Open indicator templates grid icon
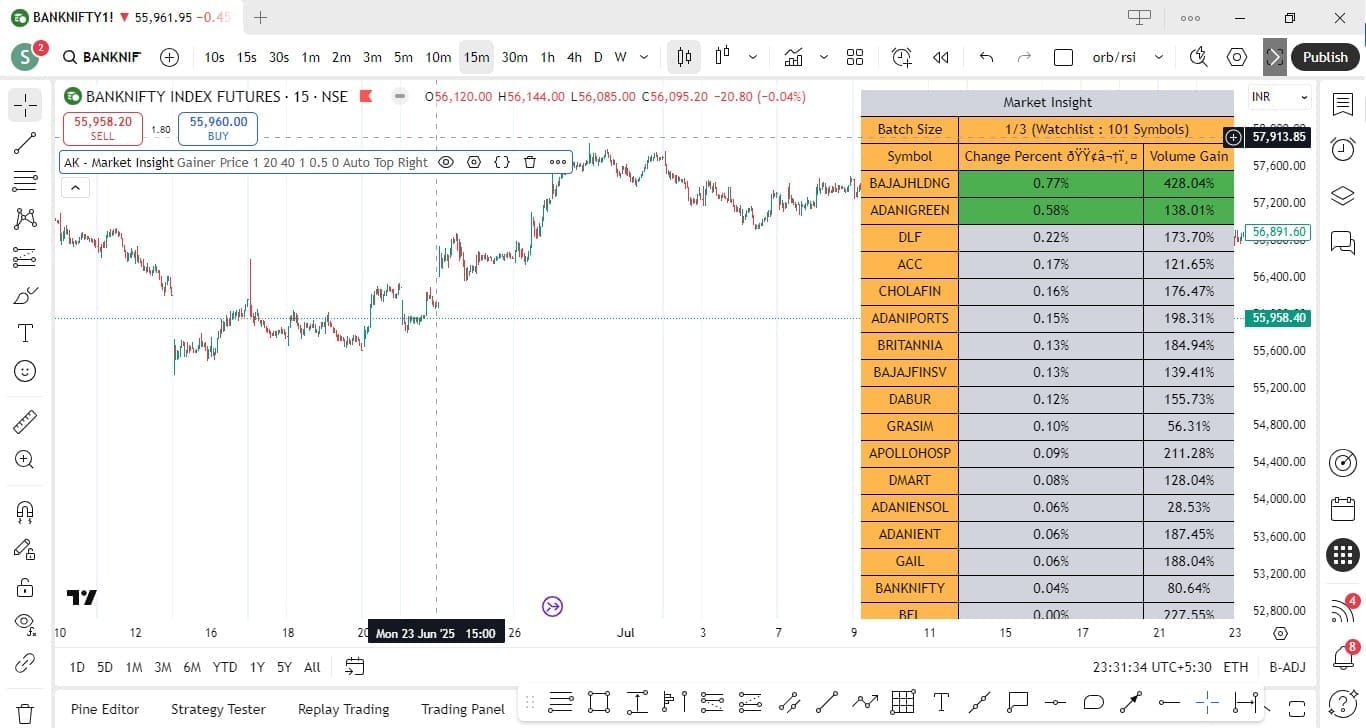The image size is (1366, 728). tap(855, 57)
